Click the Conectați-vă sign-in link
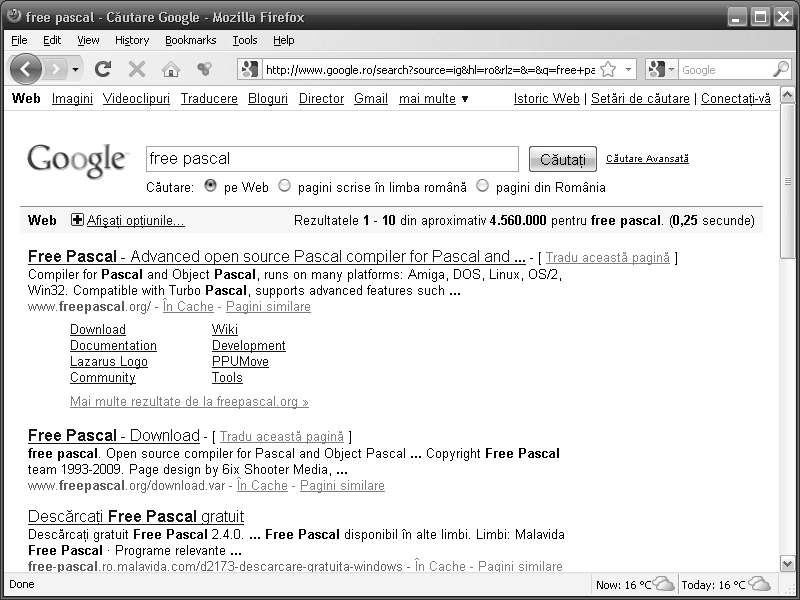The height and width of the screenshot is (600, 800). click(736, 98)
